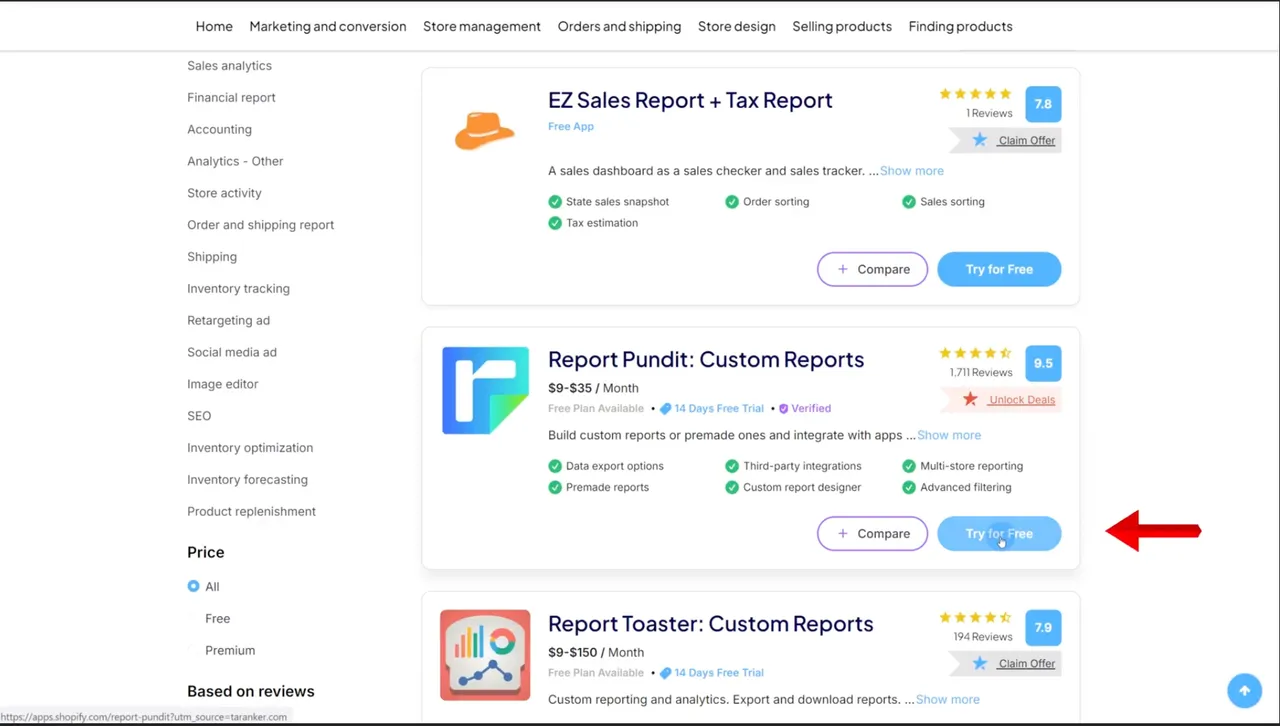Click the tag icon beside Report Toaster free trial

(665, 673)
